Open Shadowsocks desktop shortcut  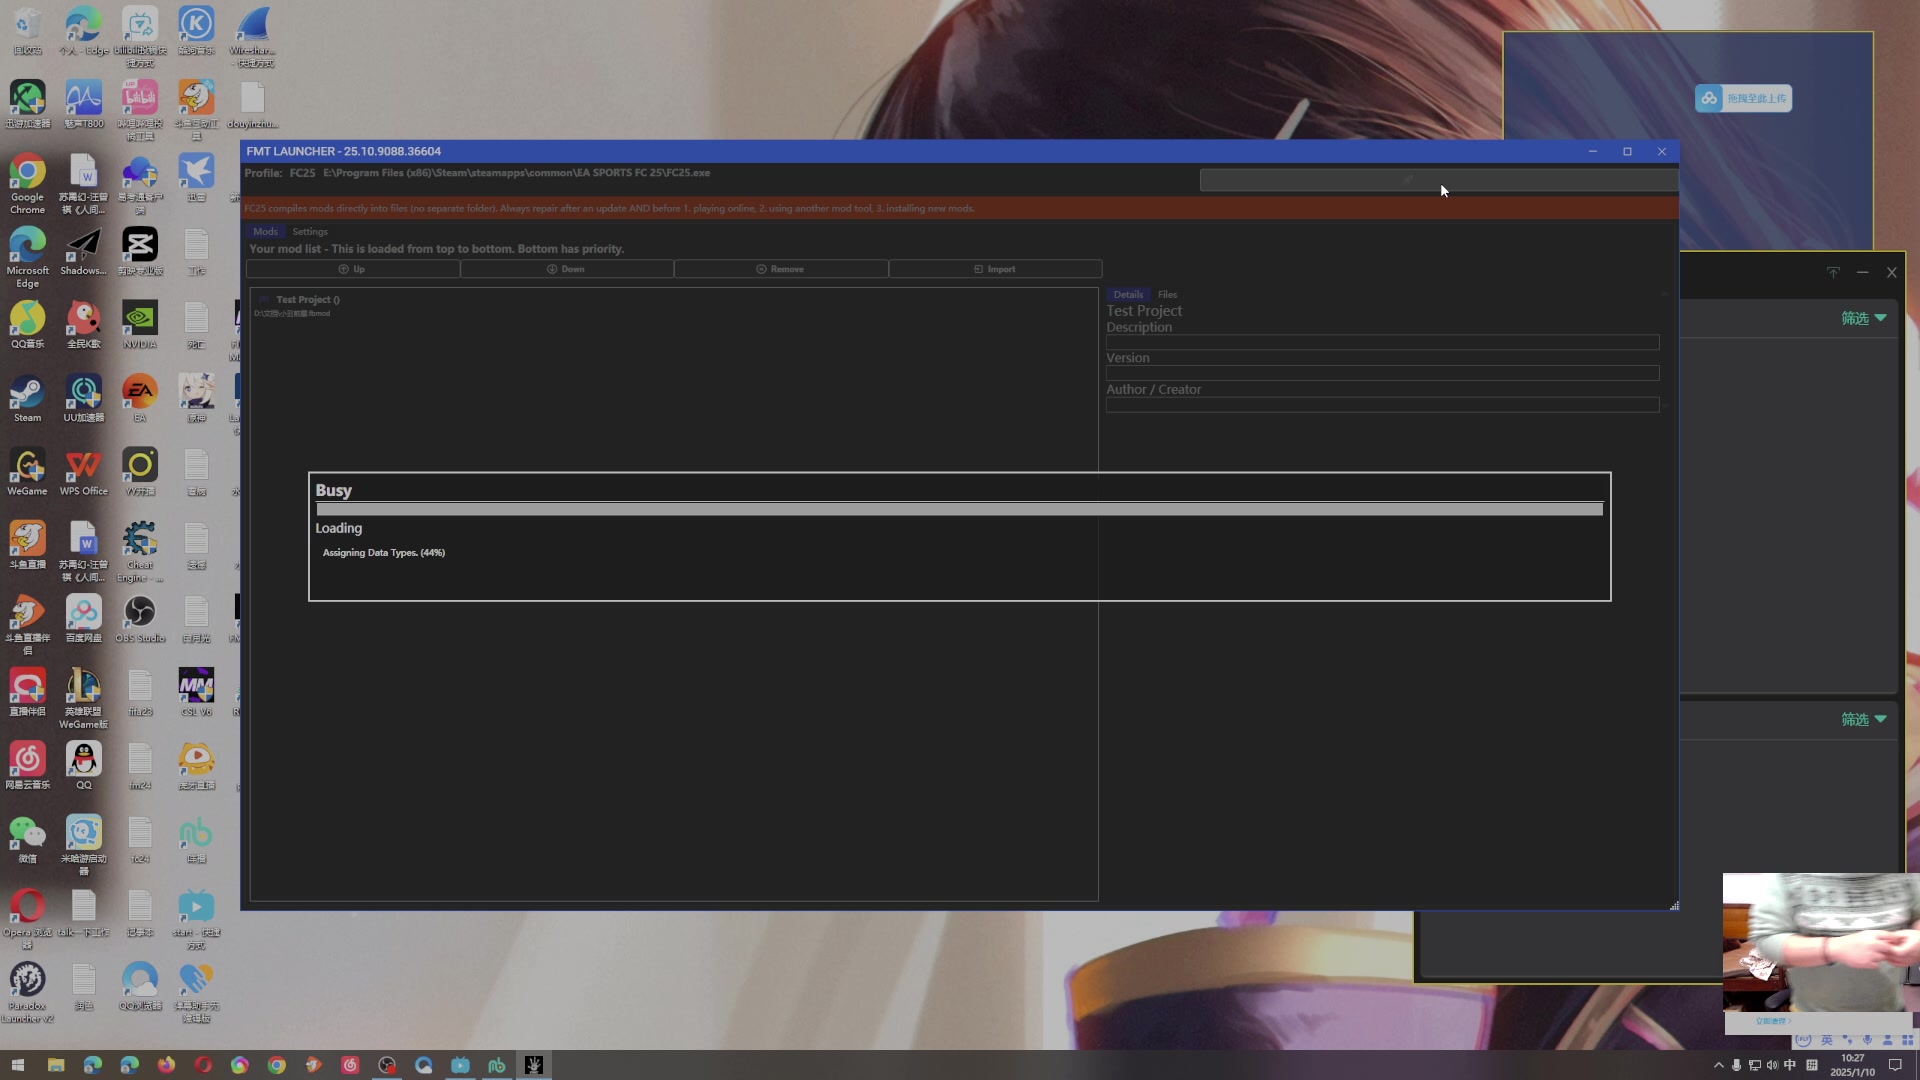tap(83, 251)
